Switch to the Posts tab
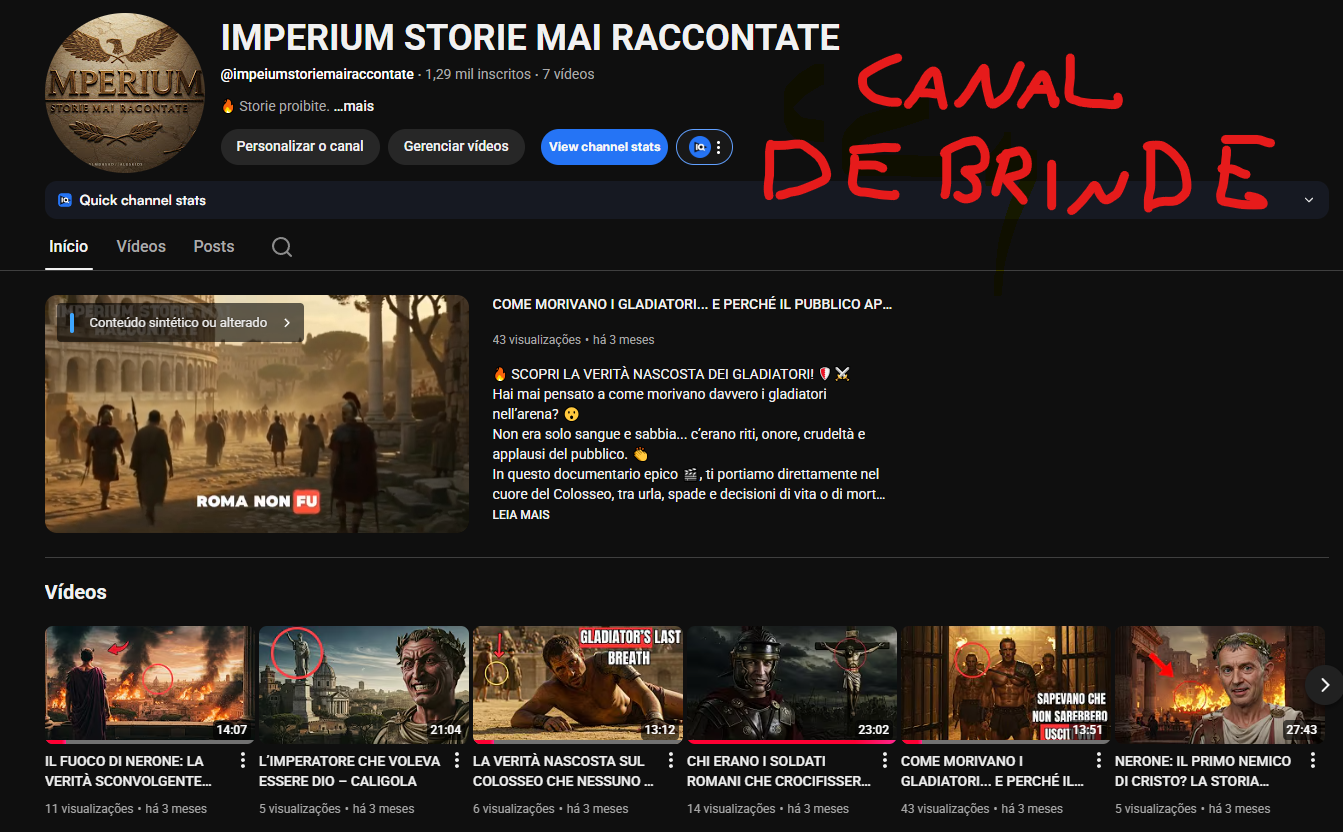This screenshot has width=1343, height=832. [x=214, y=247]
